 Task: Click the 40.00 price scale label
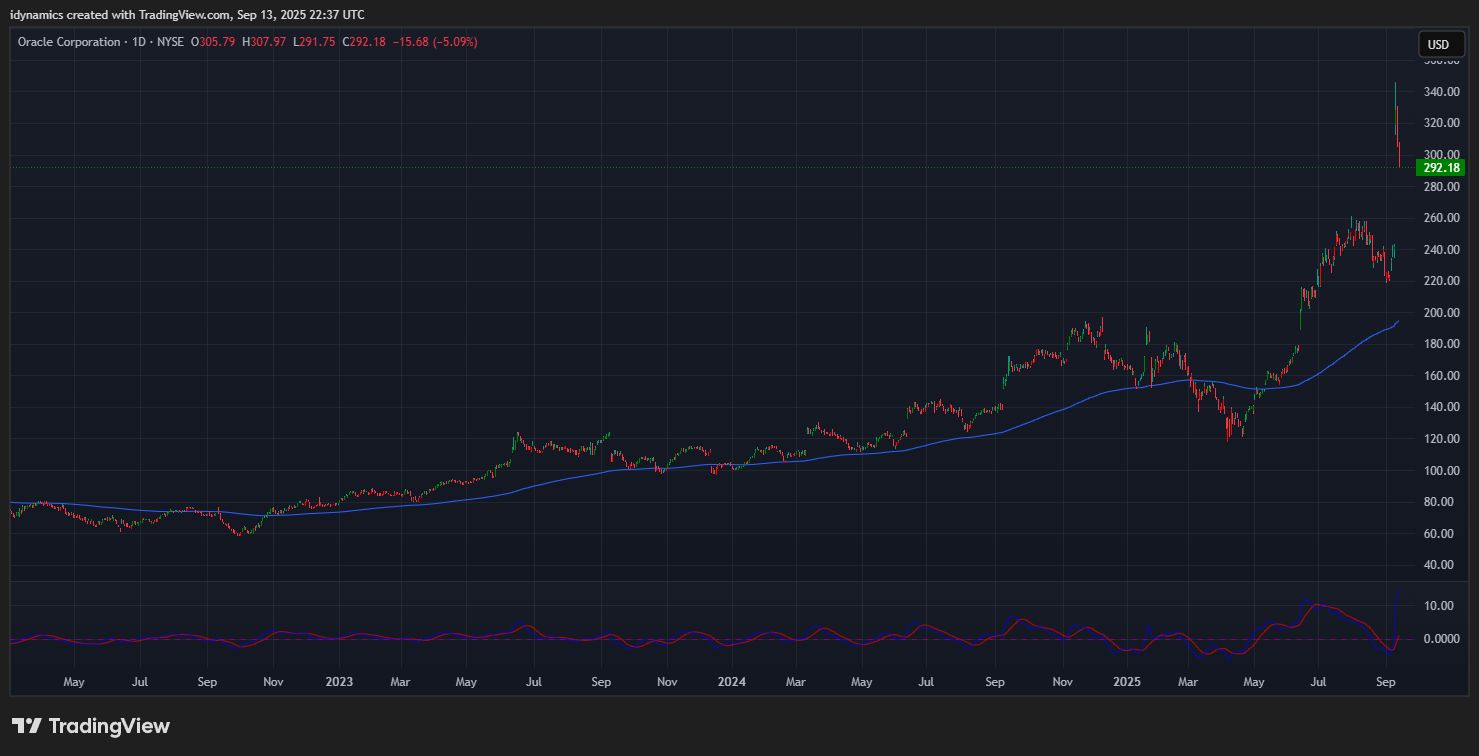(1439, 565)
